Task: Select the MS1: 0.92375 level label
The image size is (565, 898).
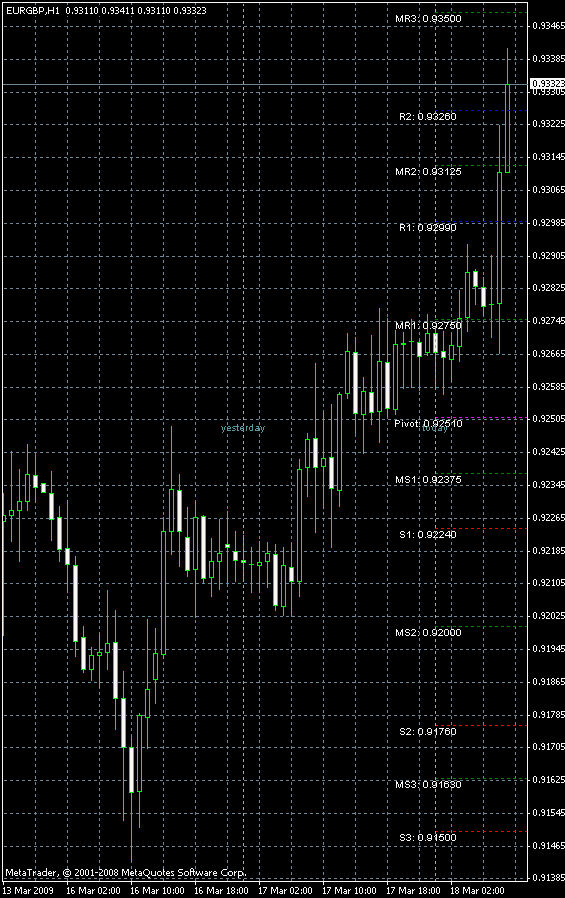Action: click(428, 480)
